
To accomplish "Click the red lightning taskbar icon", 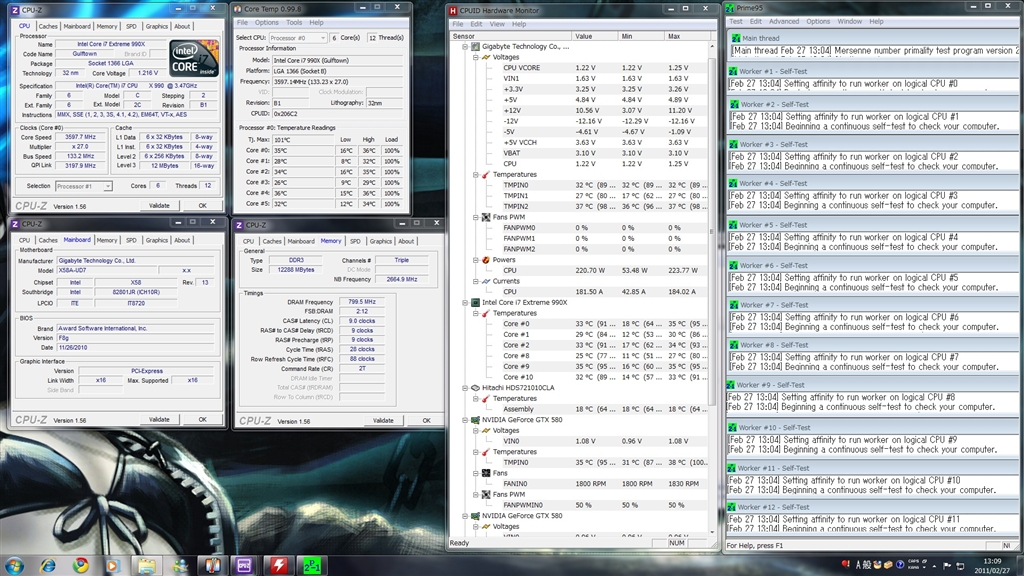I will click(x=278, y=565).
